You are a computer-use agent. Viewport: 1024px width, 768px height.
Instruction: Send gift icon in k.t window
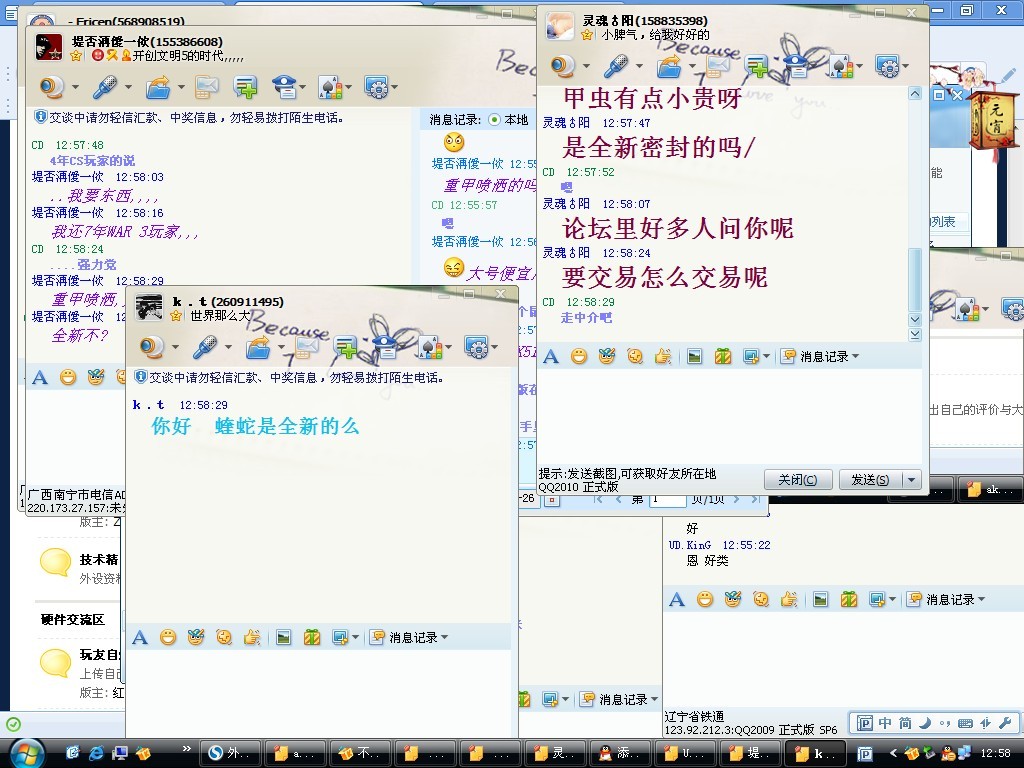(x=312, y=637)
